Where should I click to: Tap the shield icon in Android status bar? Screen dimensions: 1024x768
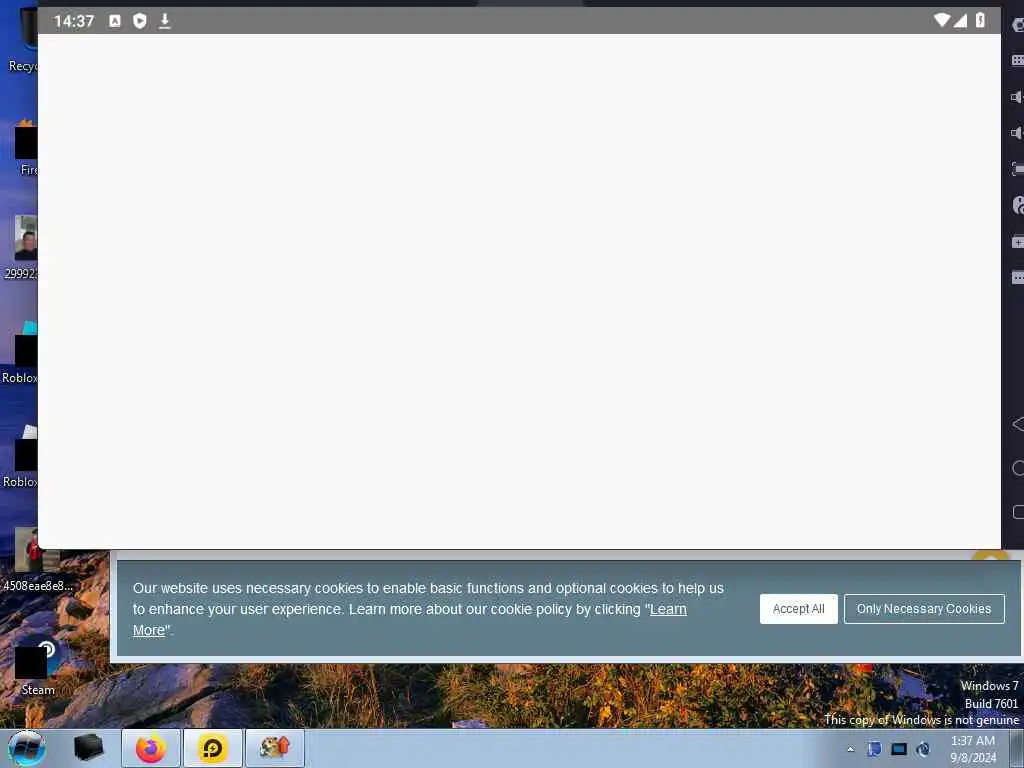pyautogui.click(x=140, y=21)
